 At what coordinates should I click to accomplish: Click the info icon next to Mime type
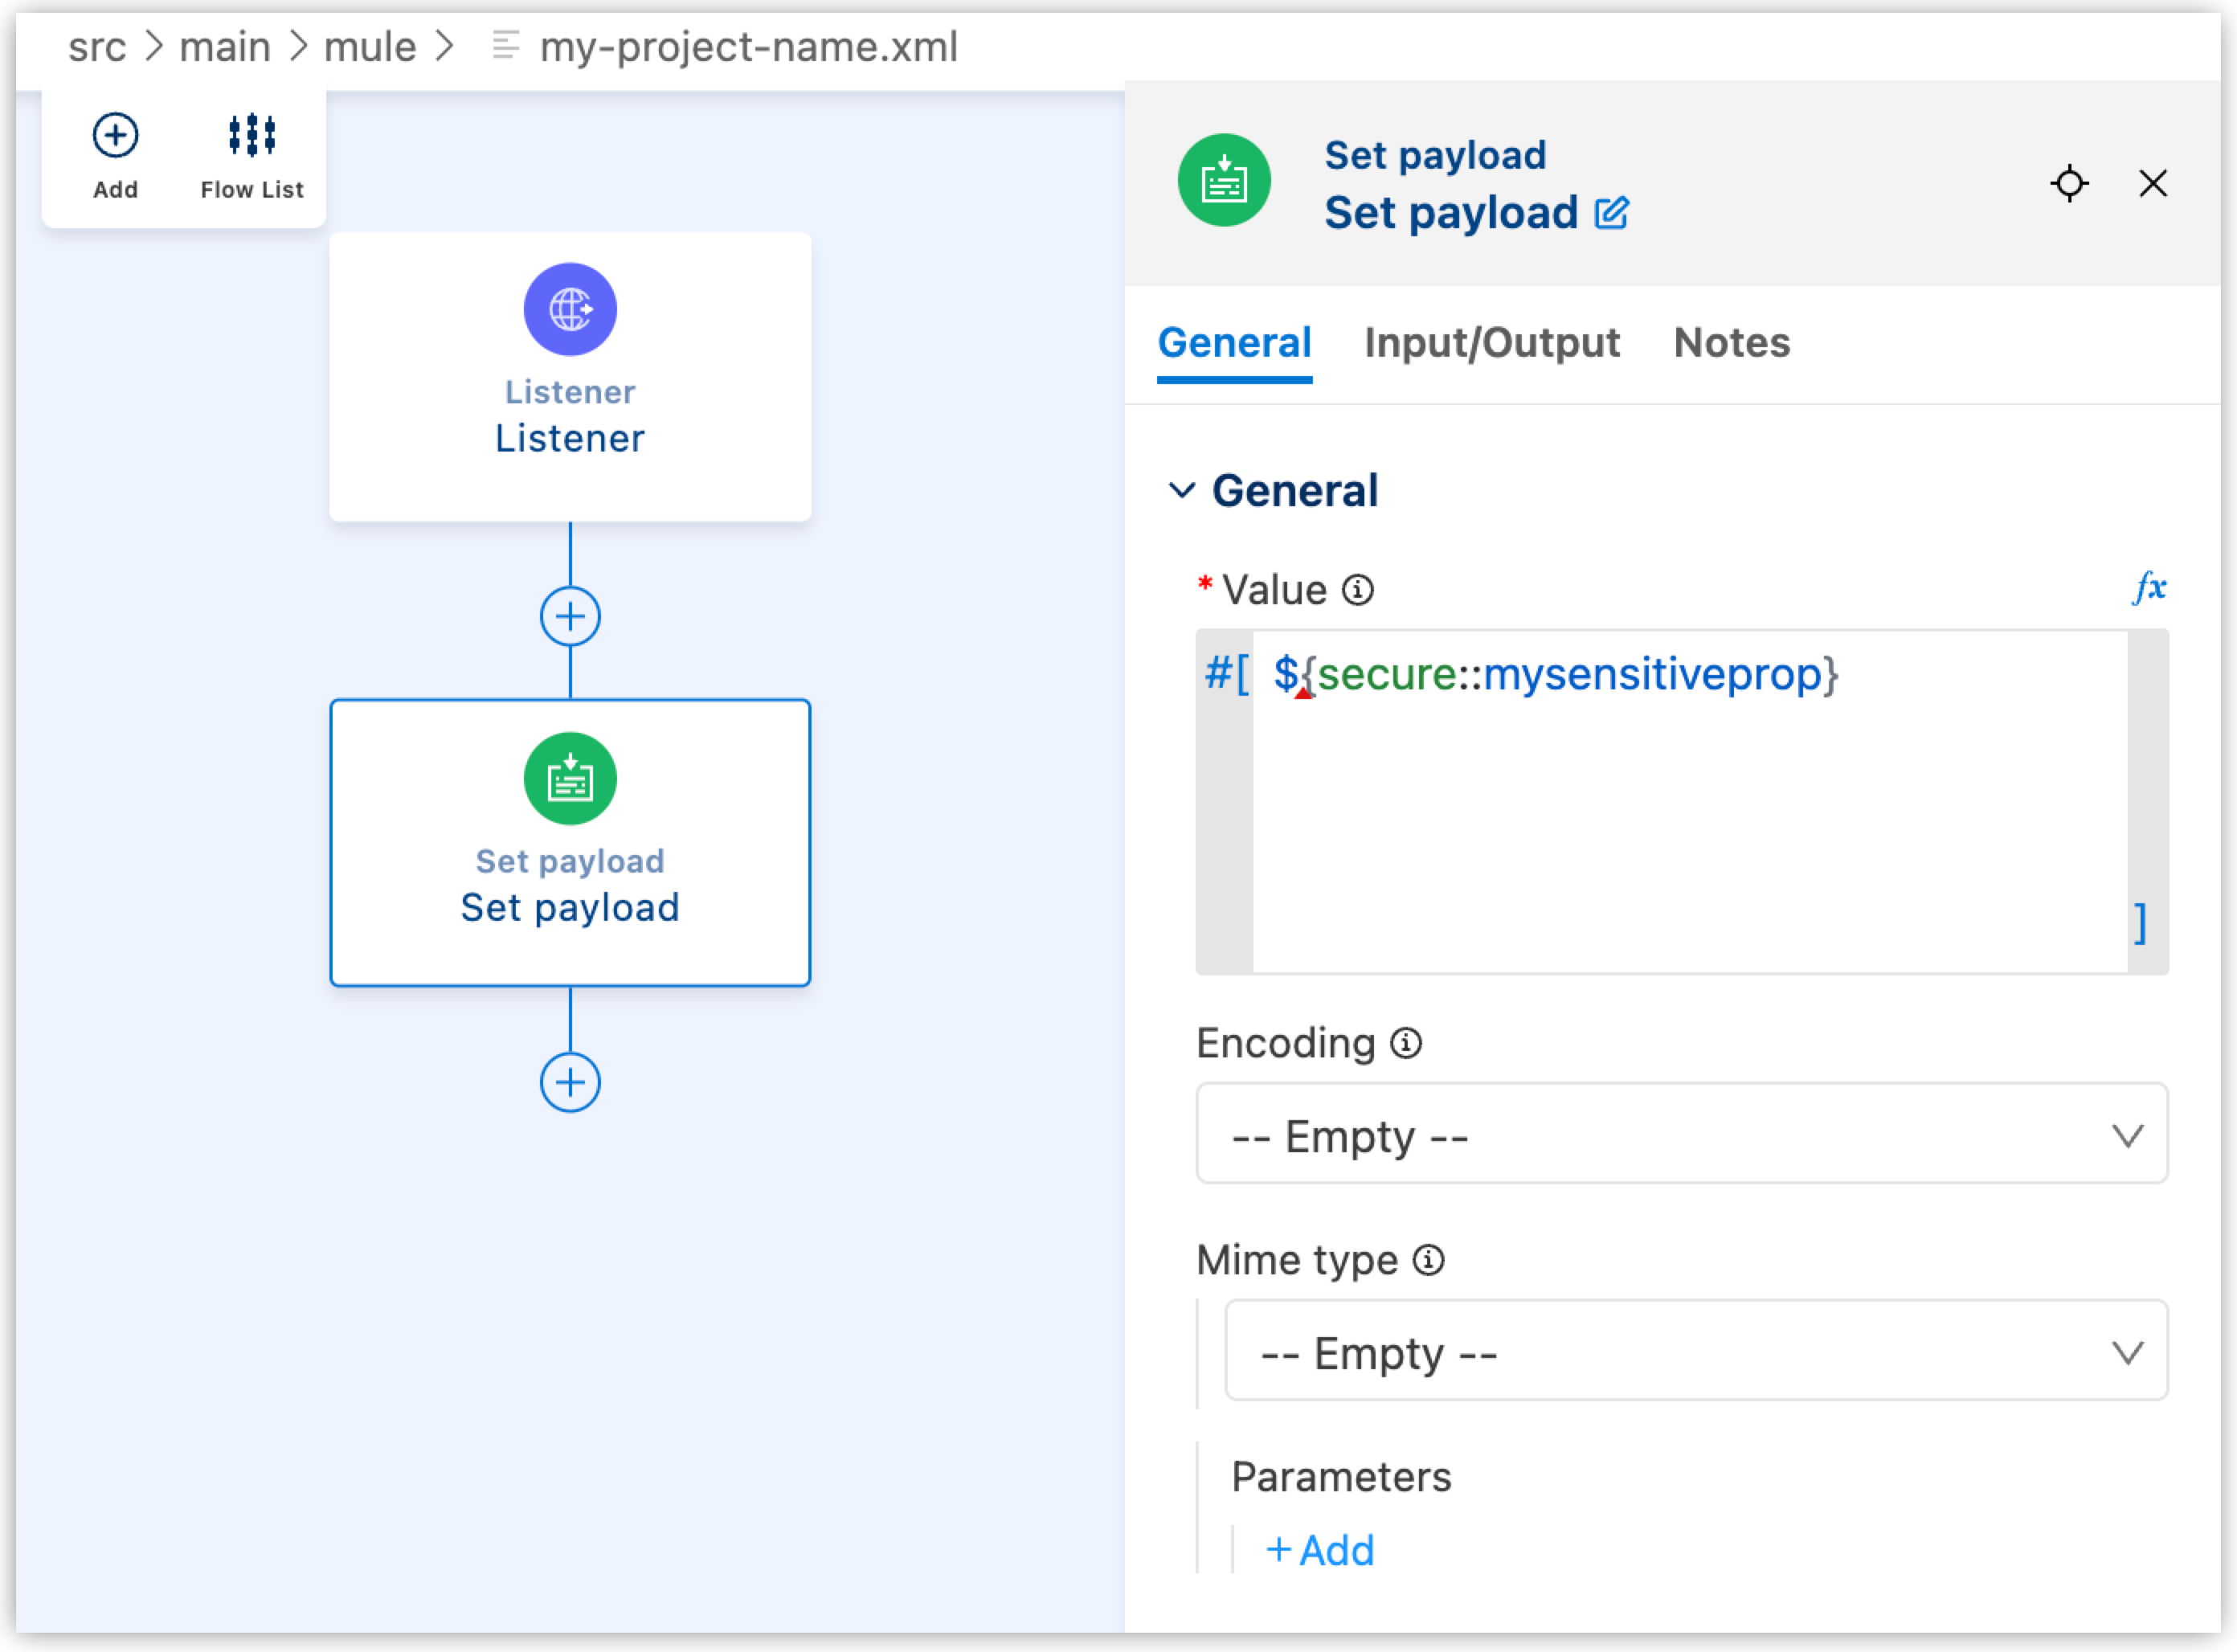[x=1427, y=1260]
